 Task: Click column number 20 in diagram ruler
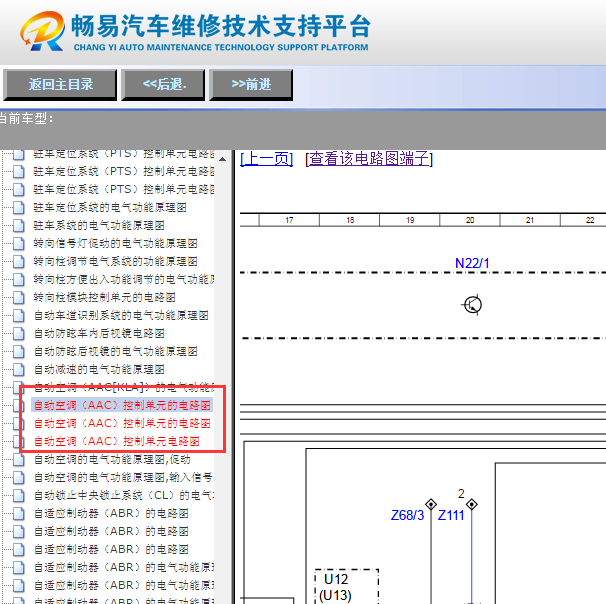pos(470,220)
